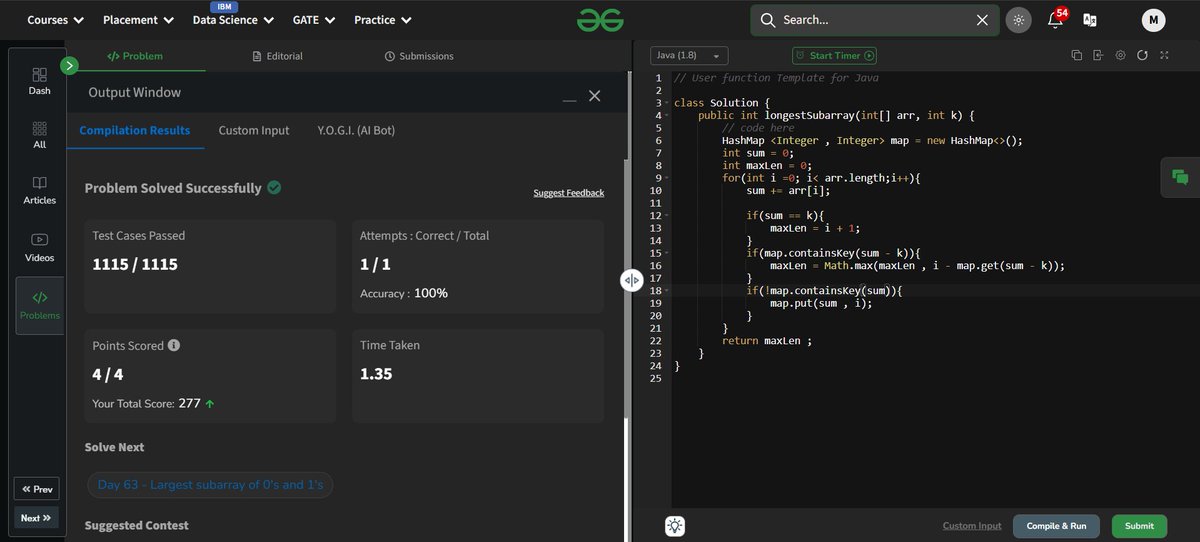Screen dimensions: 1200x542
Task: Click into the Search field
Action: tap(875, 20)
